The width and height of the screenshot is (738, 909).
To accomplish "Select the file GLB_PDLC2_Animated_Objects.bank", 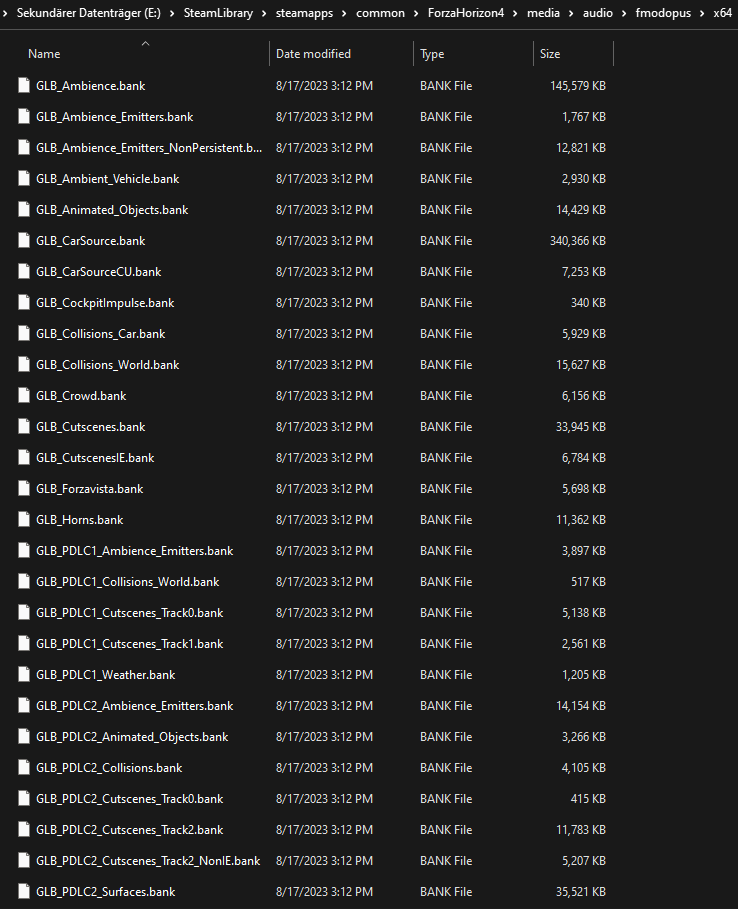I will [x=132, y=737].
